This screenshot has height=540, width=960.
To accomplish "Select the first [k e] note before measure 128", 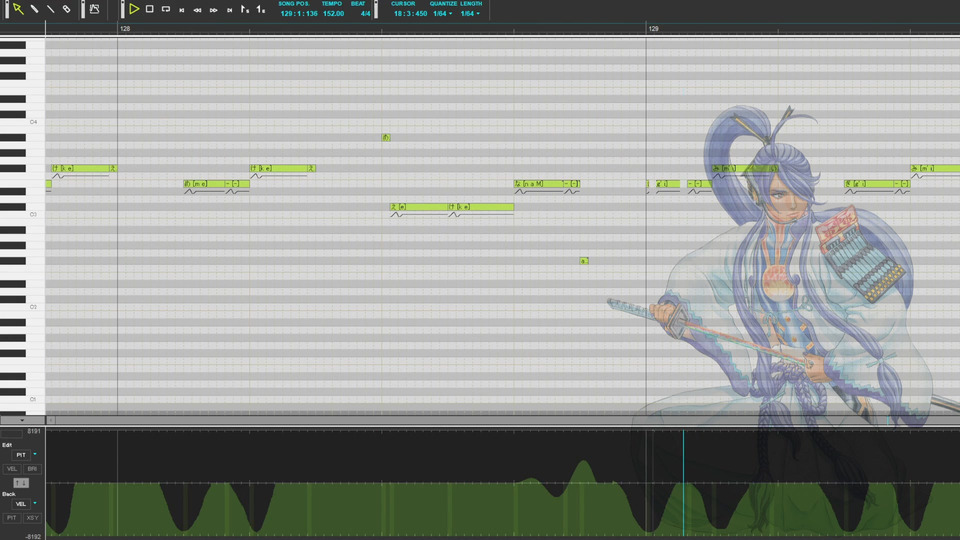I will [x=80, y=168].
